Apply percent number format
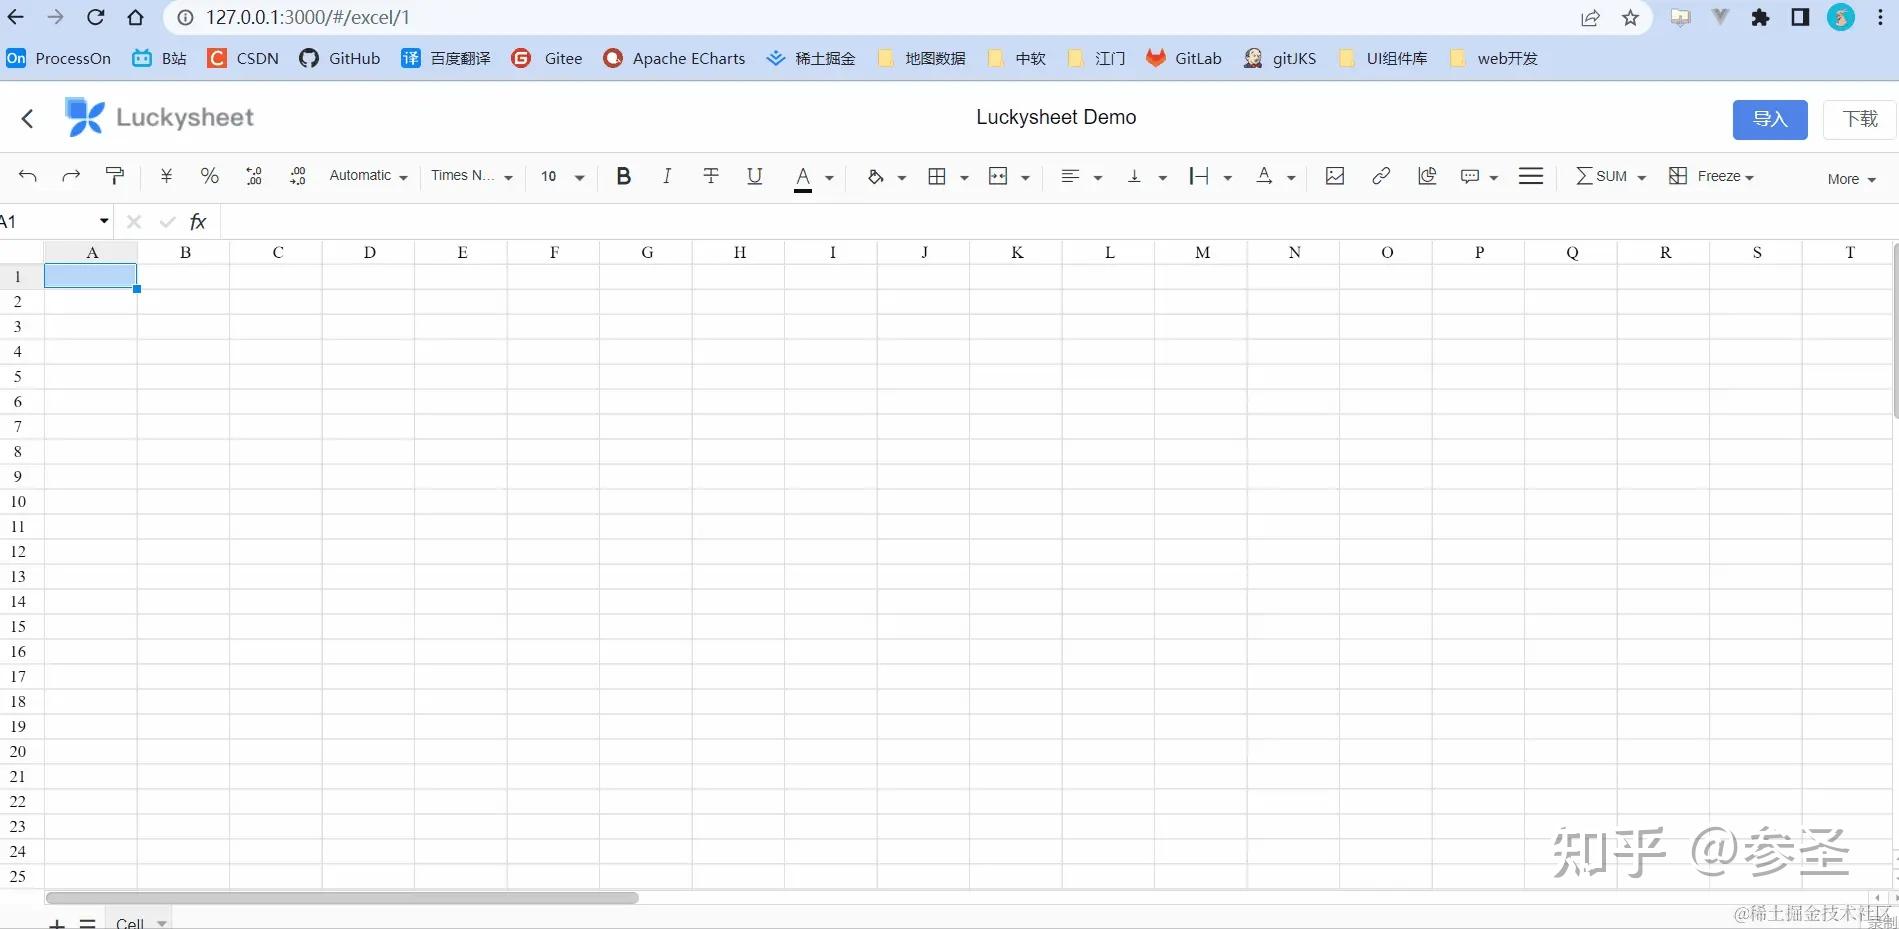The width and height of the screenshot is (1899, 929). (x=209, y=176)
